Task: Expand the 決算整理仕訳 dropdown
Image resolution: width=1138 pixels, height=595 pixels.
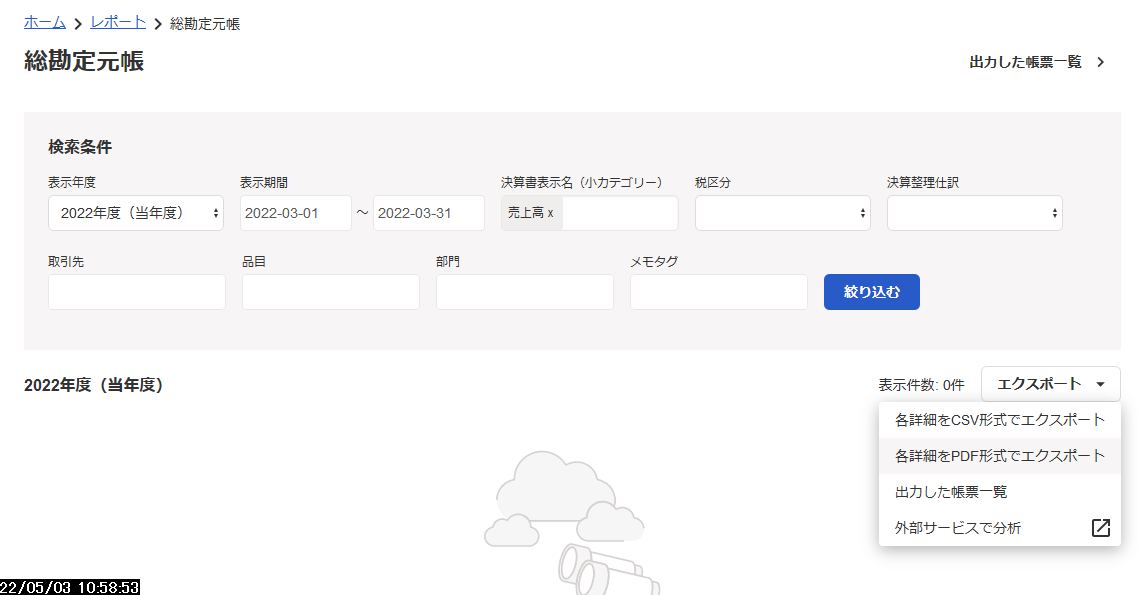Action: click(975, 213)
